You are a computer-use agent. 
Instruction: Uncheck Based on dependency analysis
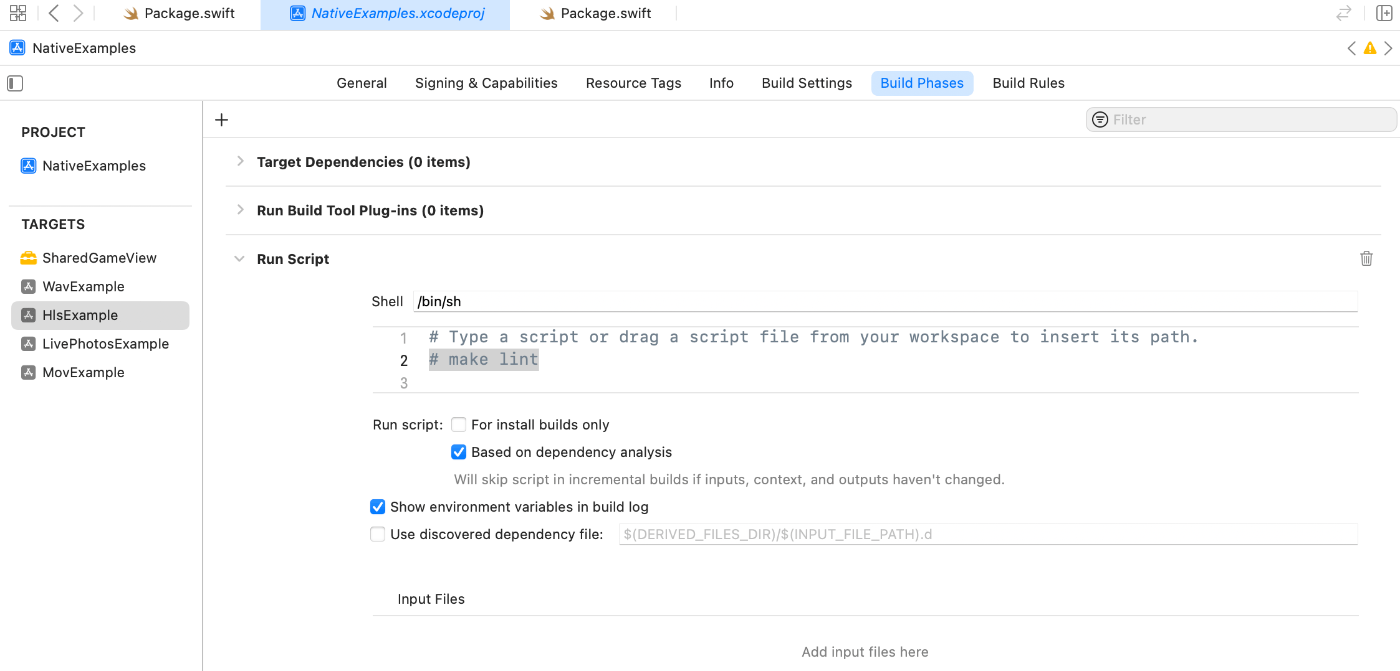(x=459, y=452)
